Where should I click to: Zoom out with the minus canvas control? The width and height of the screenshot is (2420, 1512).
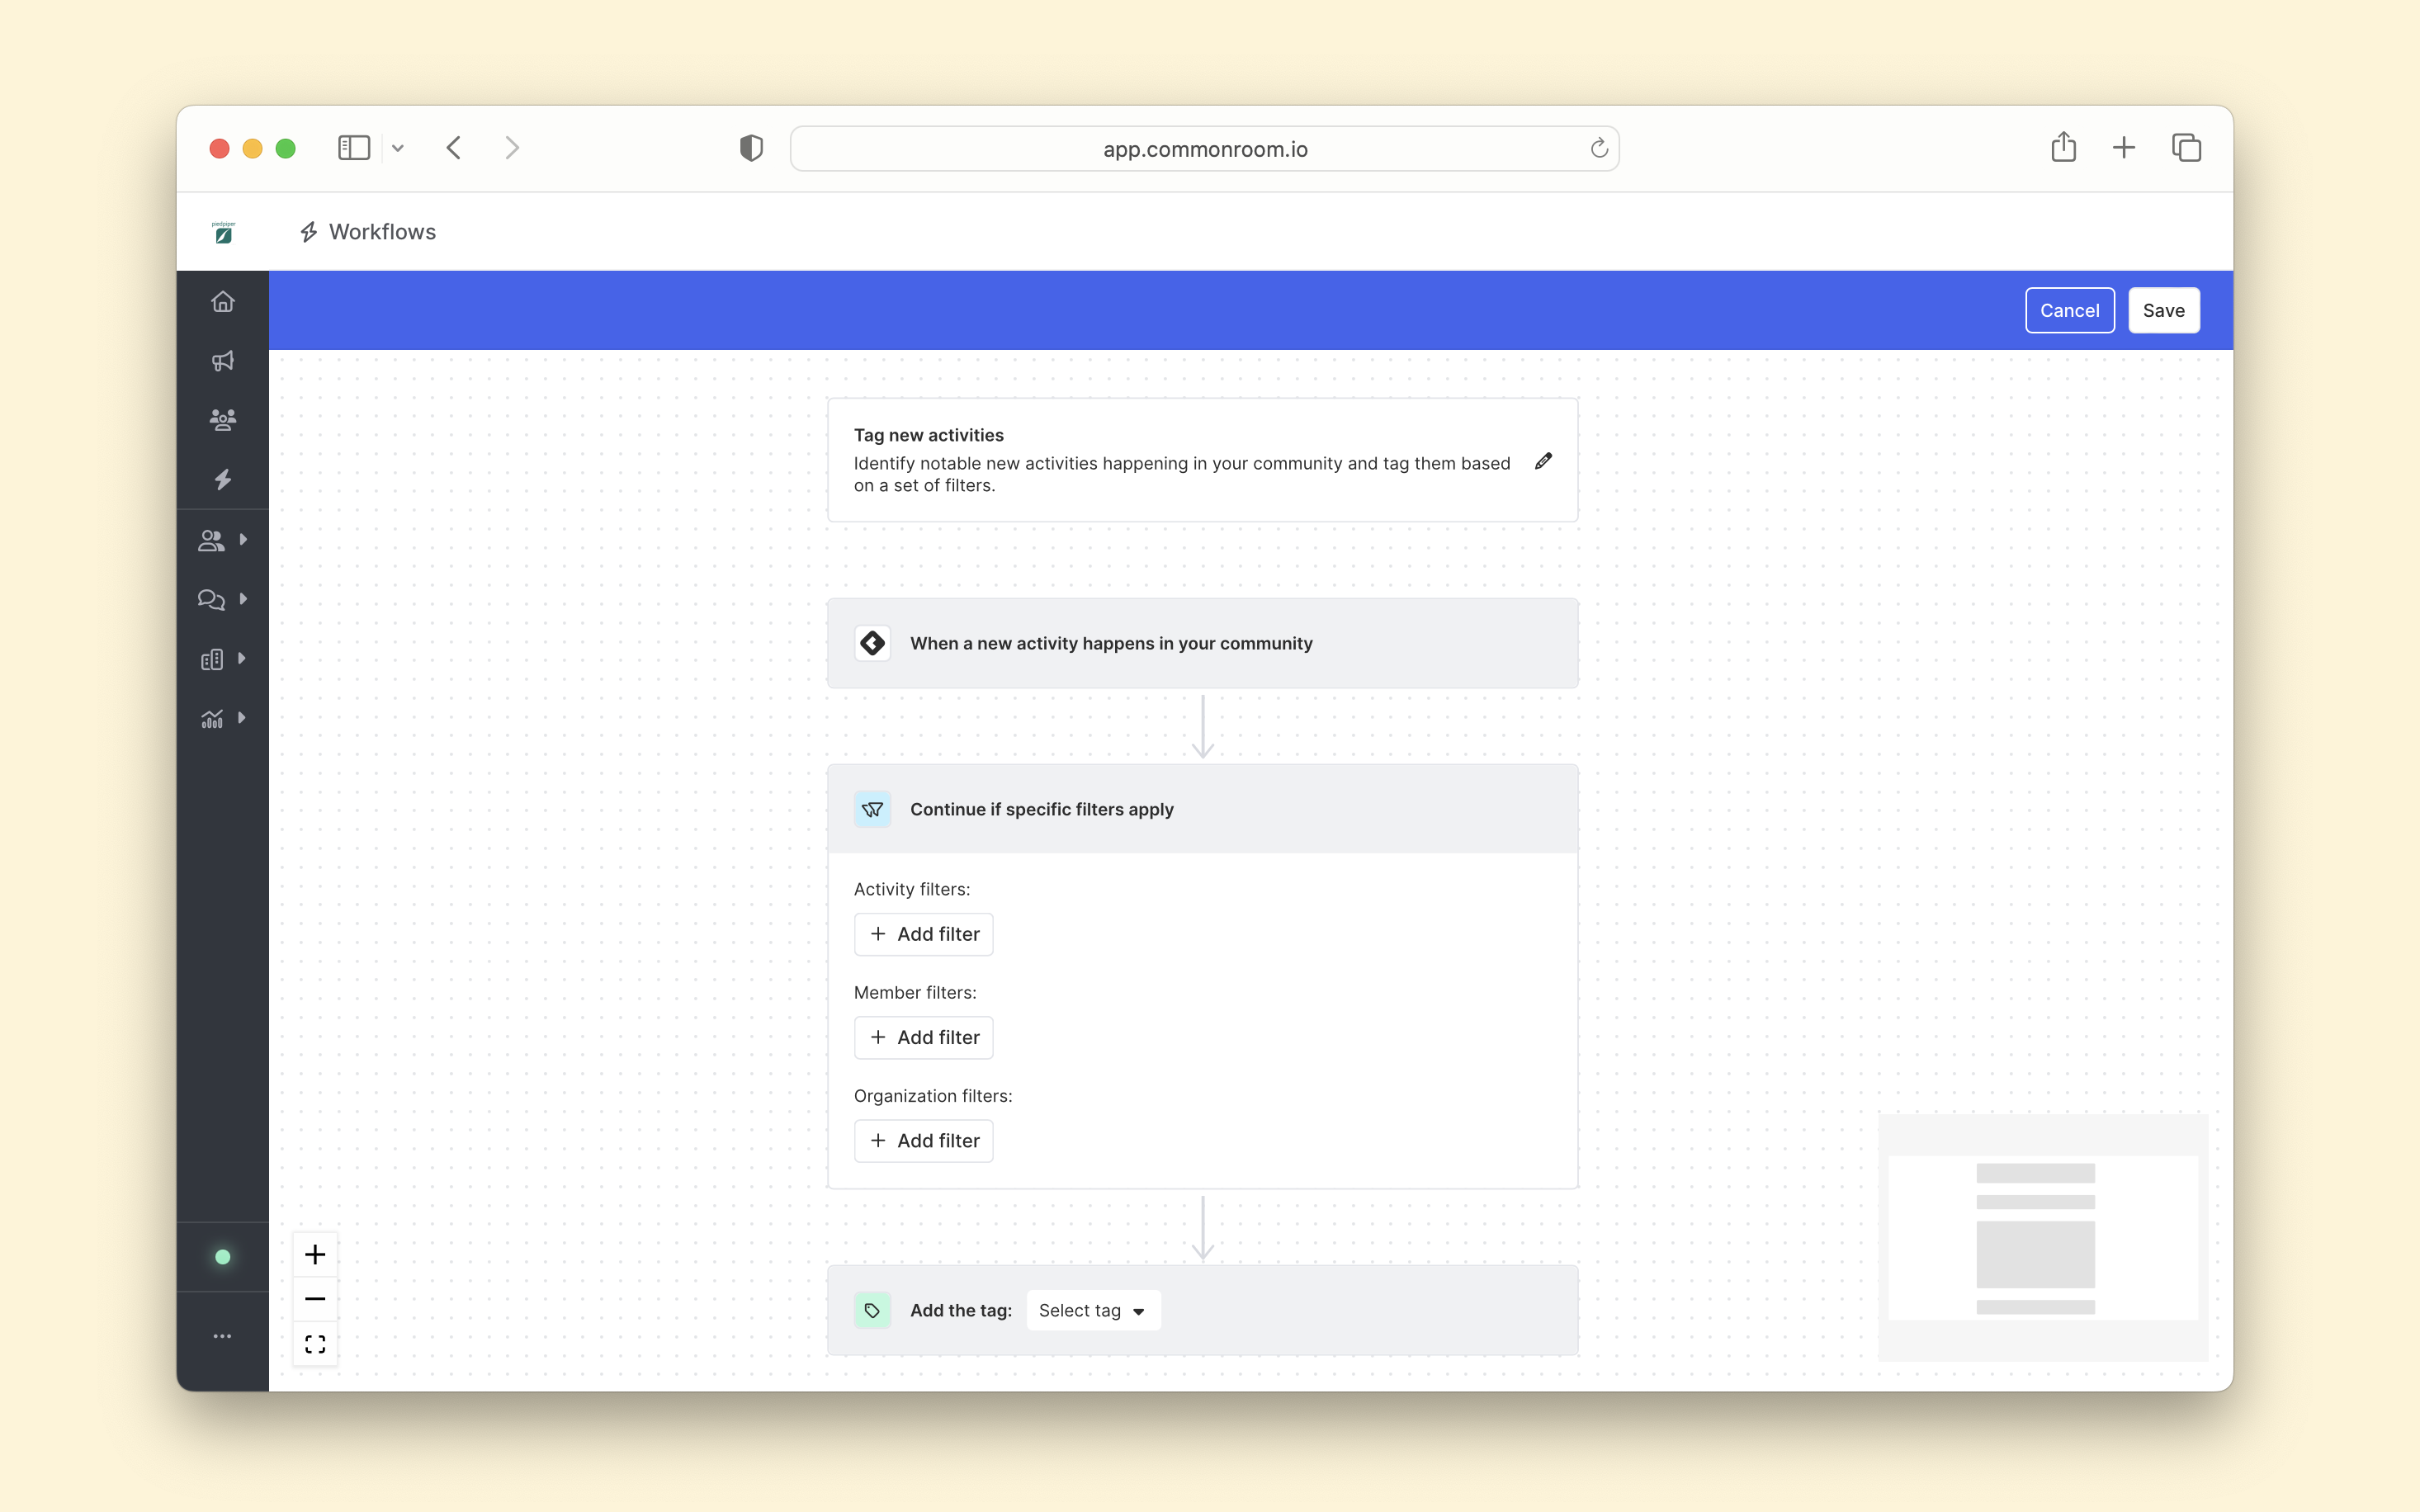[x=315, y=1299]
